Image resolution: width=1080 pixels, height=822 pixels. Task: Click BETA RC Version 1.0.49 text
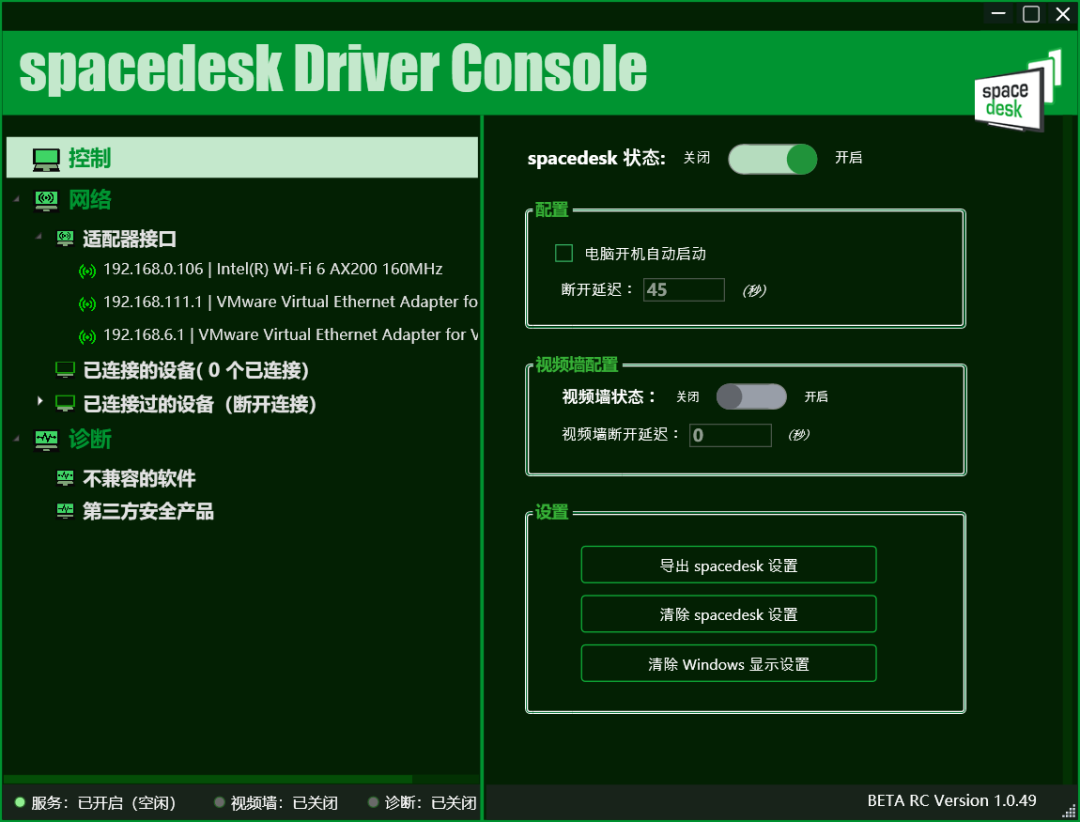pos(951,801)
